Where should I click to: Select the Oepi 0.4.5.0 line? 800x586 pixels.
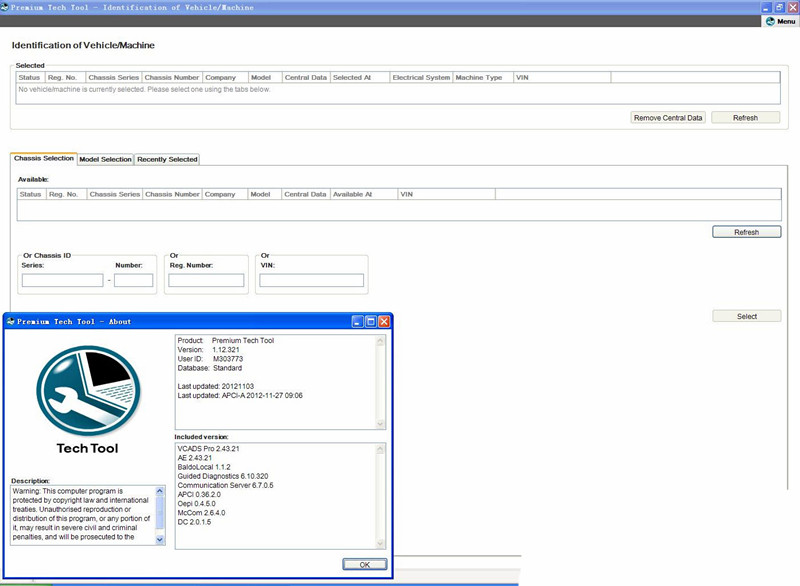[196, 504]
